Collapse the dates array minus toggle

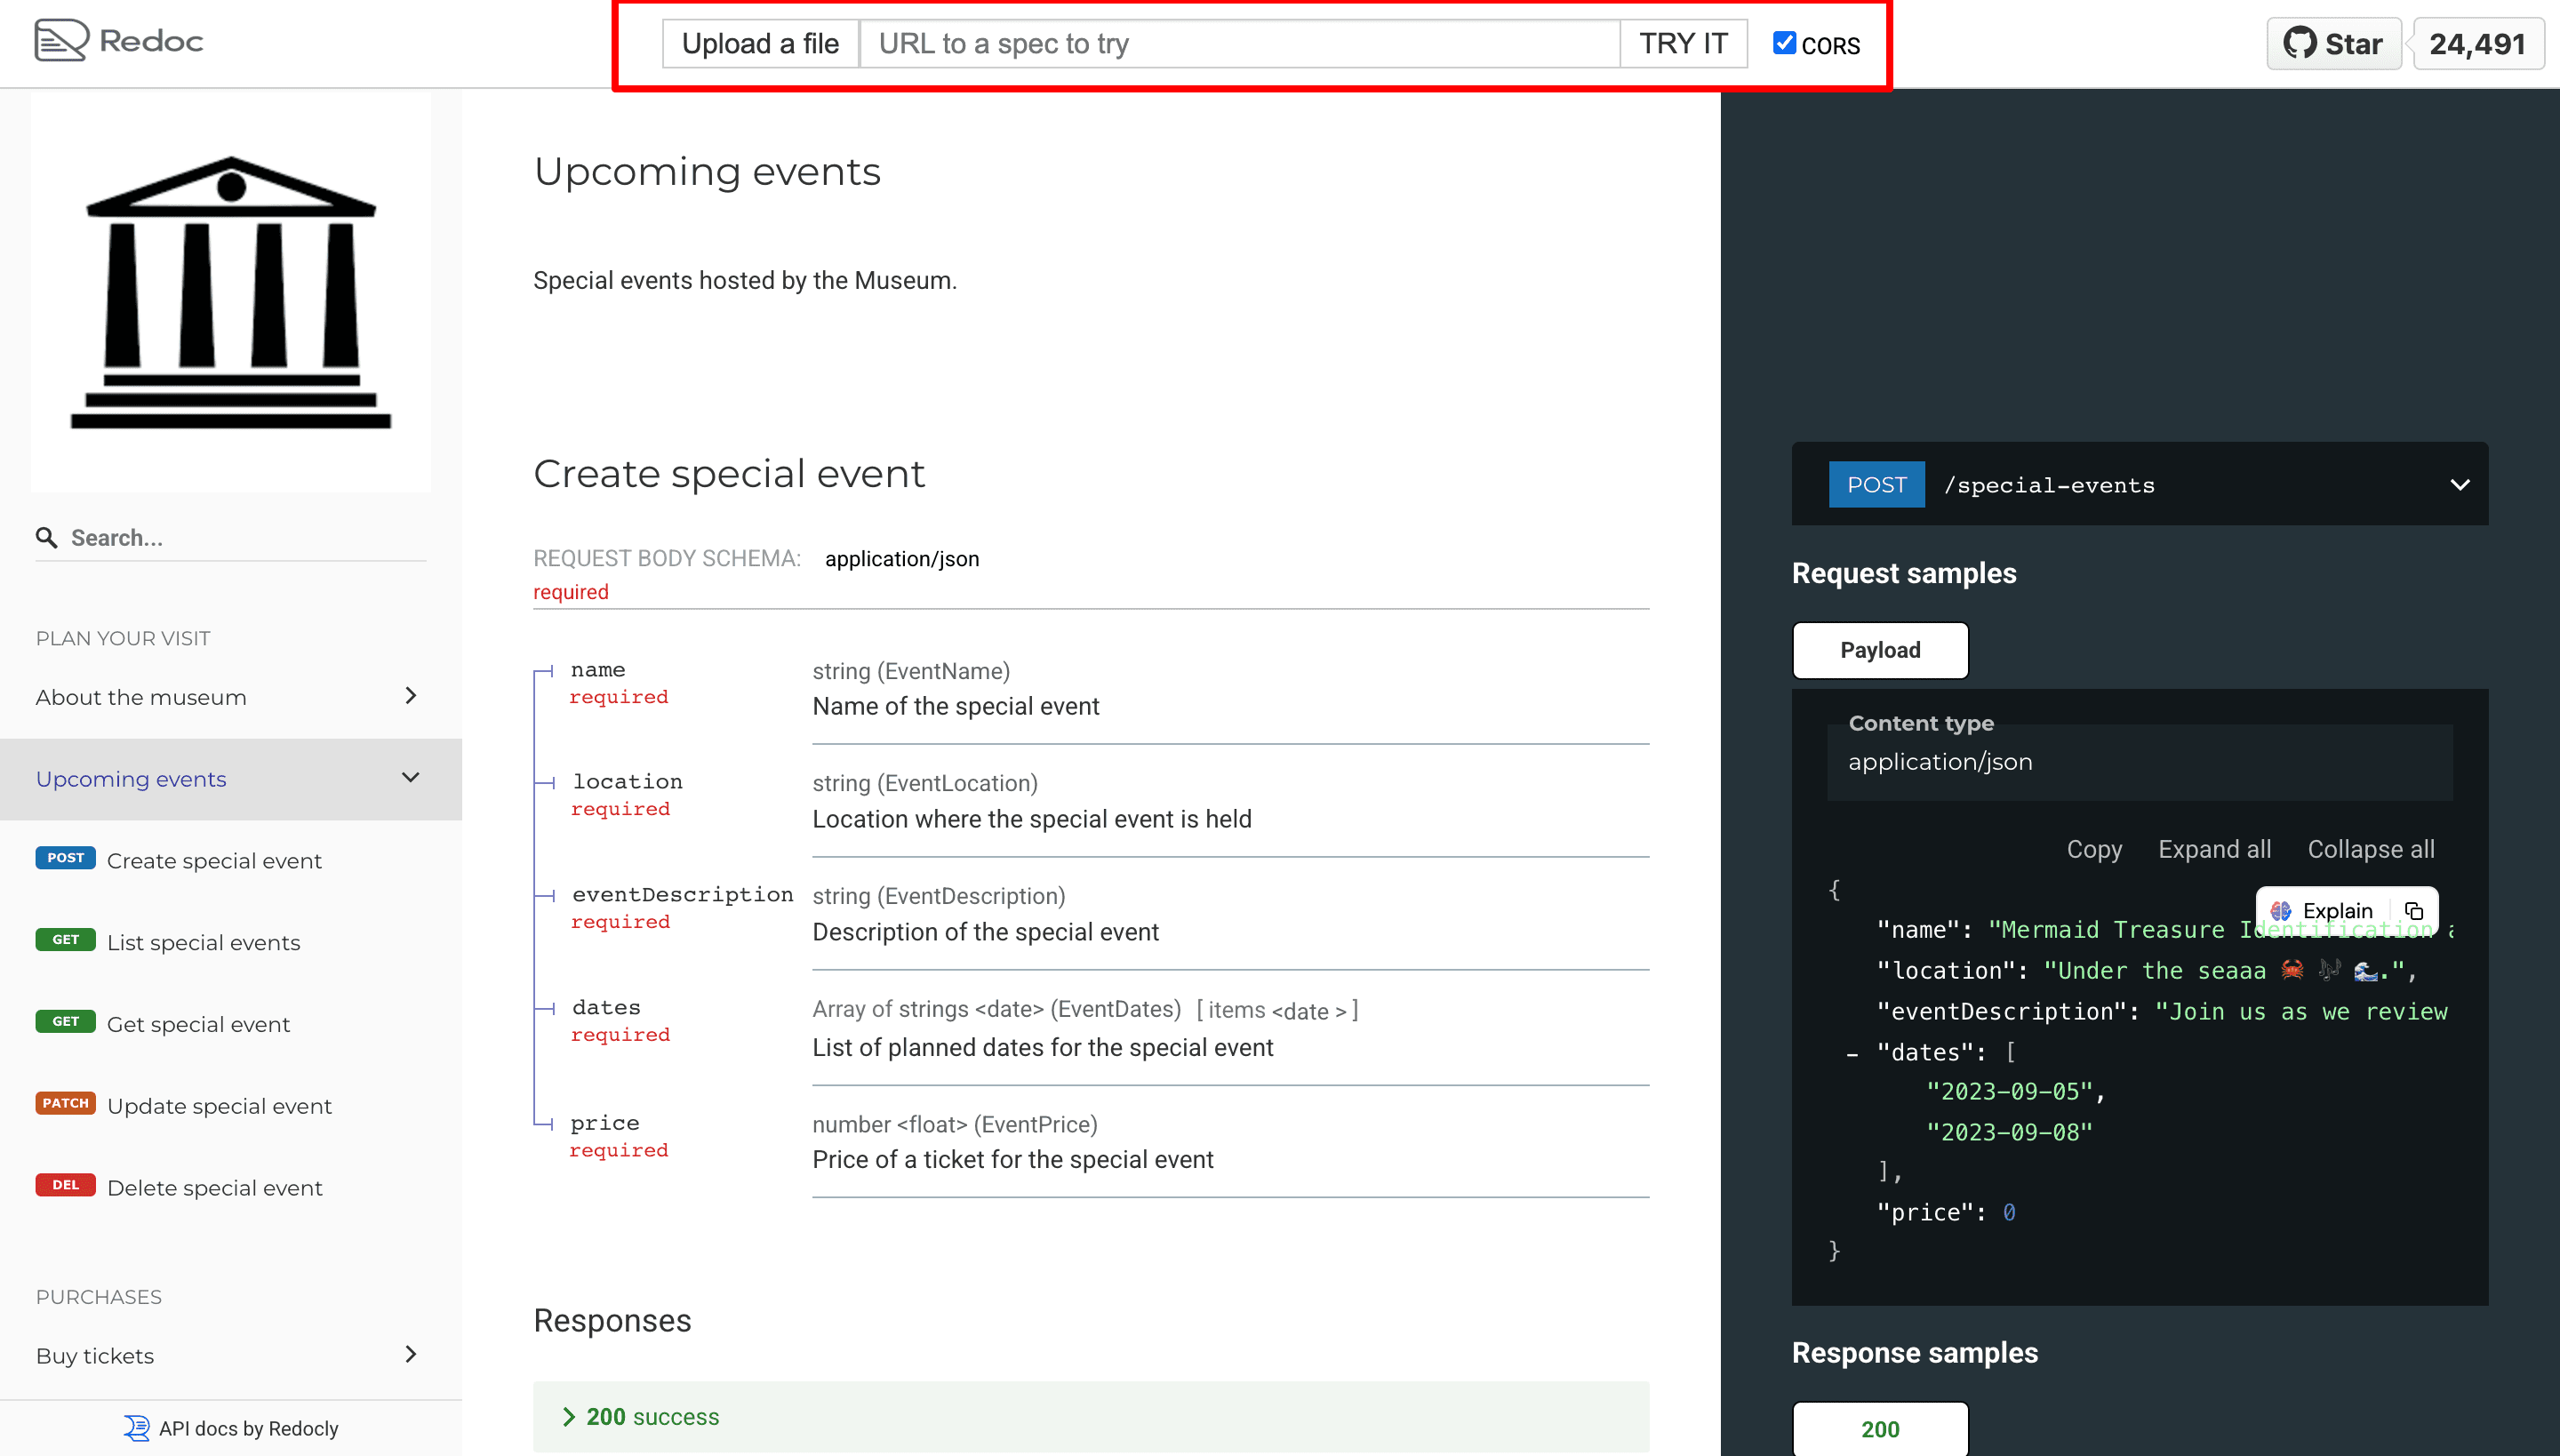pyautogui.click(x=1852, y=1054)
